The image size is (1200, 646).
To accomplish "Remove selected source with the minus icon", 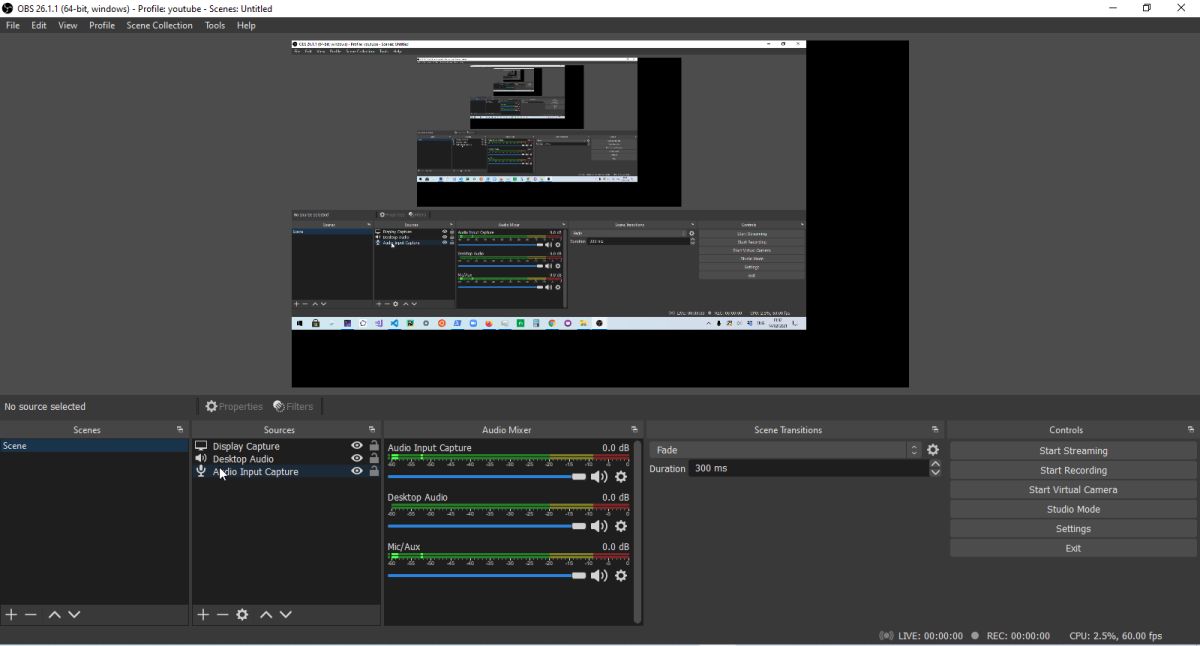I will 223,615.
